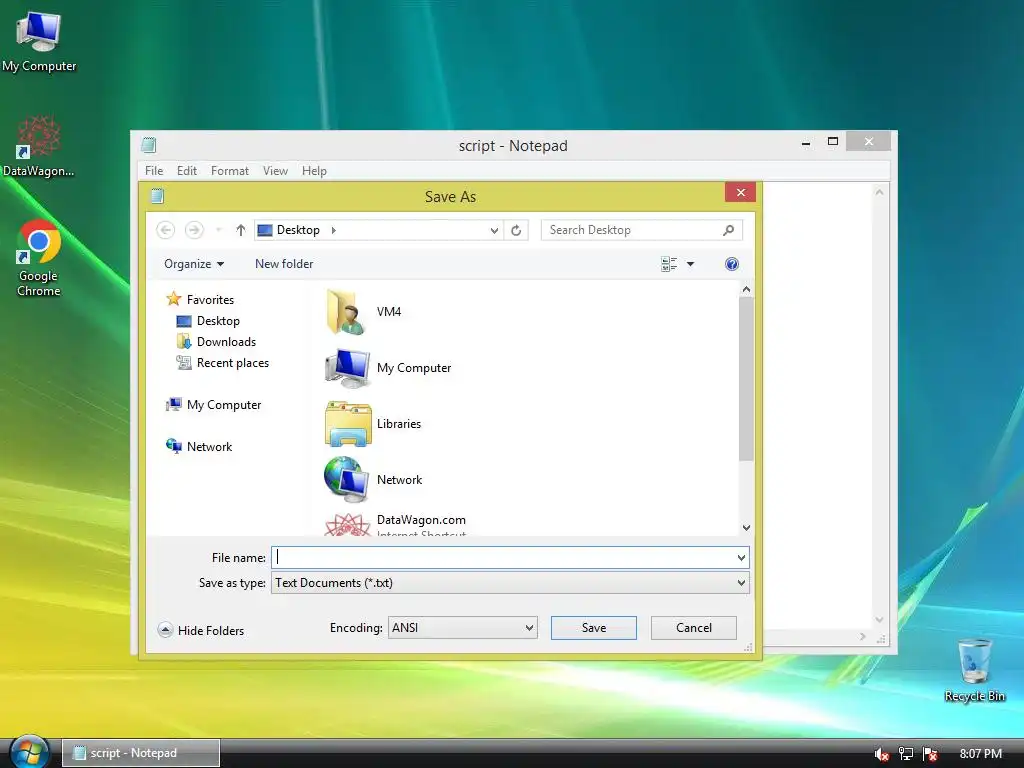Select Recent places in navigation pane
This screenshot has width=1024, height=768.
pos(232,362)
